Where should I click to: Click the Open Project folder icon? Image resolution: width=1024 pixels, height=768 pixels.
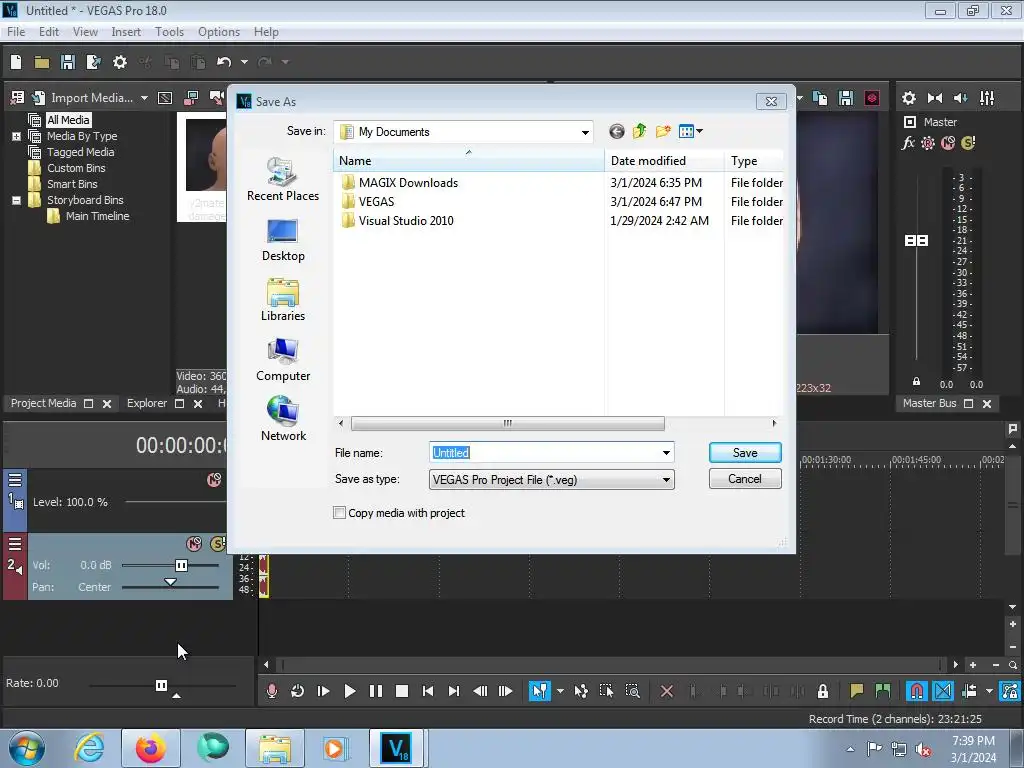(42, 62)
